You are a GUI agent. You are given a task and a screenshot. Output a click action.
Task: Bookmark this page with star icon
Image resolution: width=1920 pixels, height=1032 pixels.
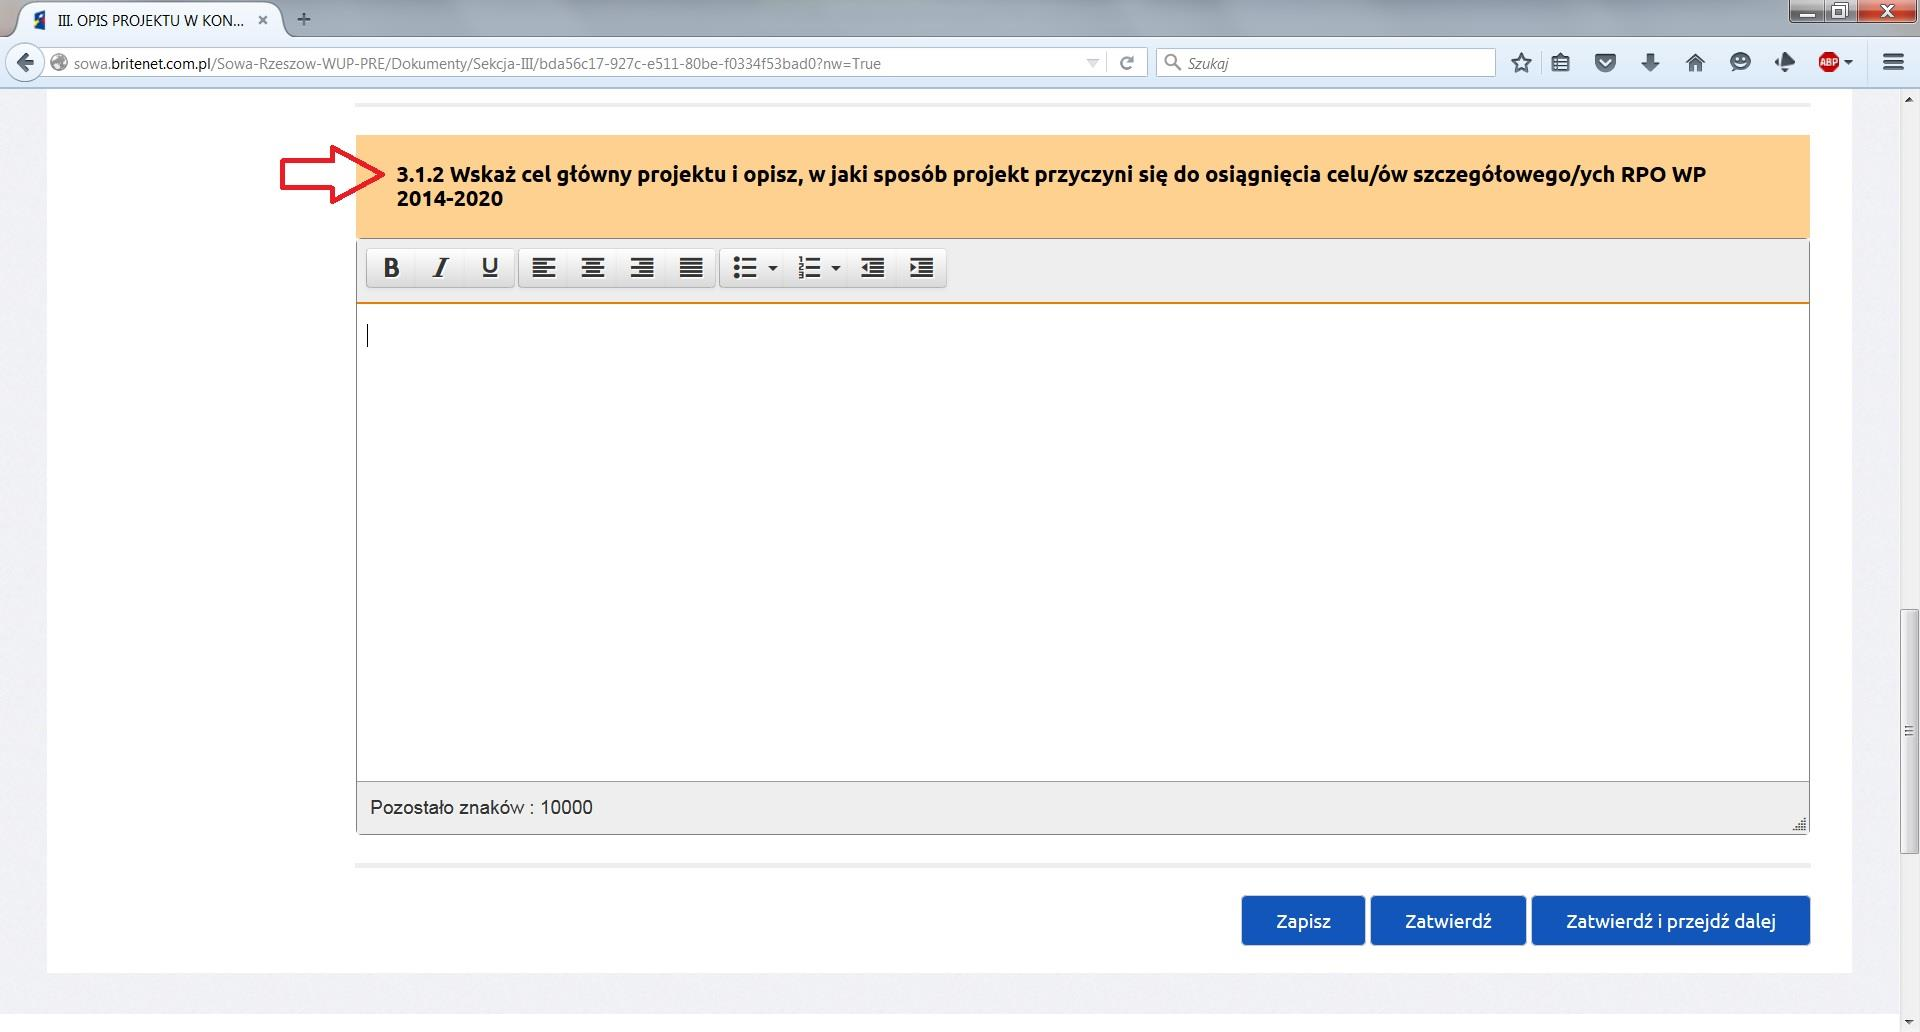pyautogui.click(x=1521, y=63)
